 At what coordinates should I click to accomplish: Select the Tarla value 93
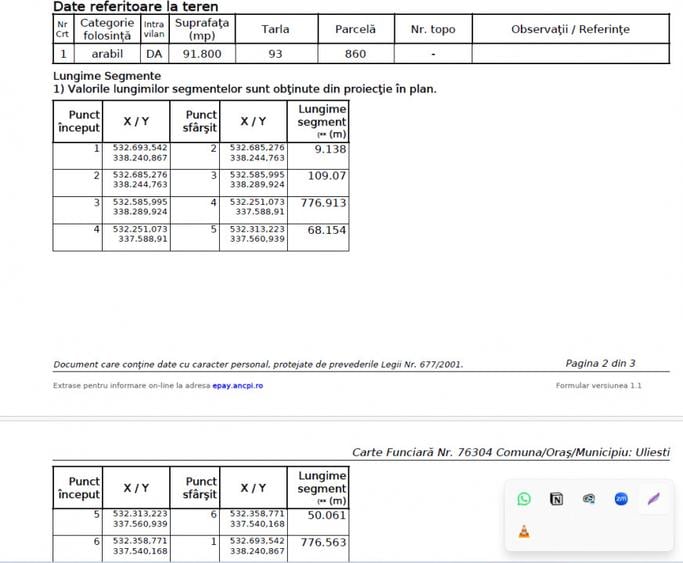click(x=275, y=54)
